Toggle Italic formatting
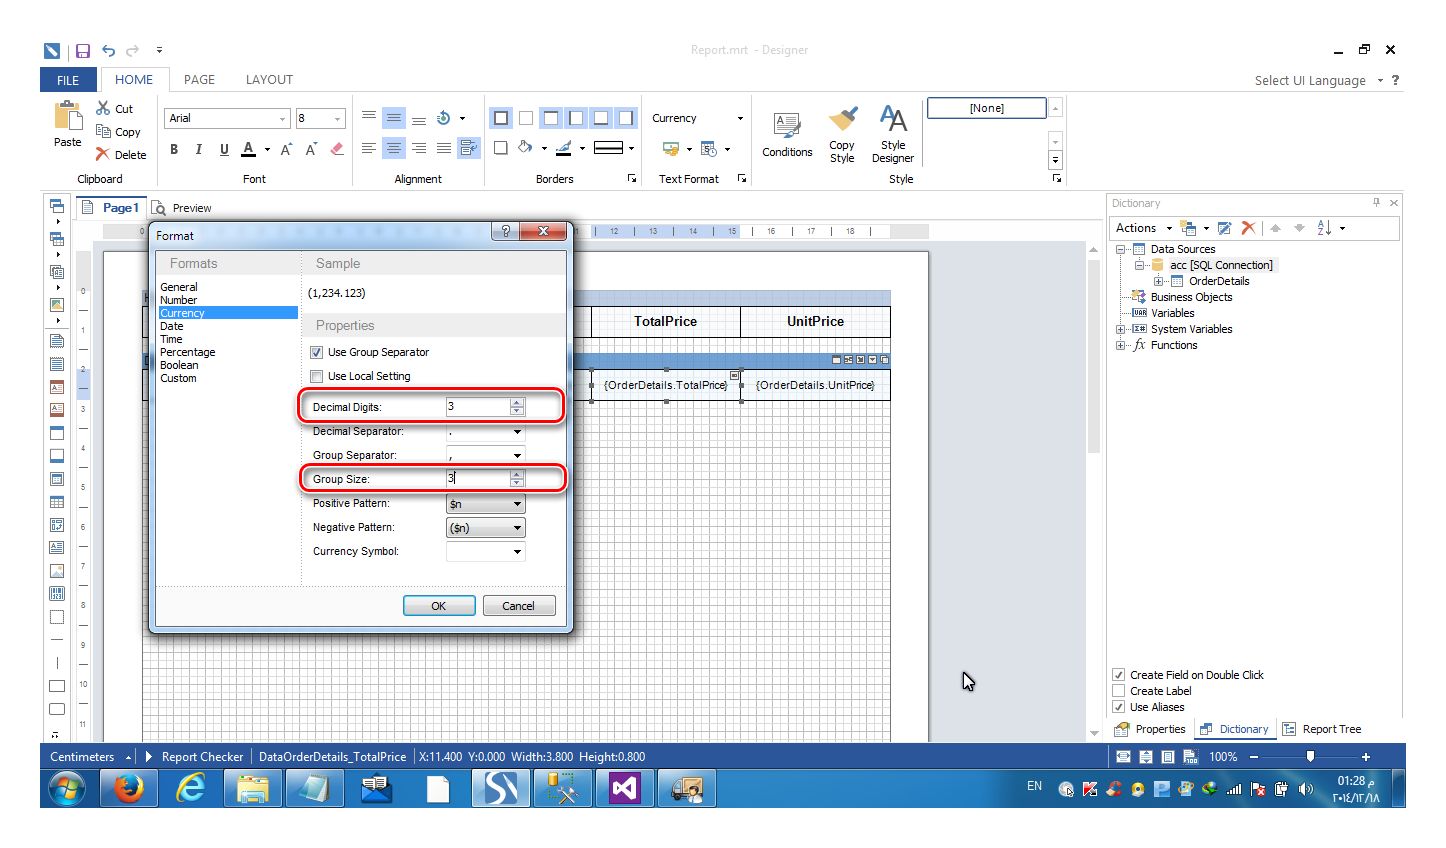Image resolution: width=1446 pixels, height=848 pixels. [x=199, y=149]
